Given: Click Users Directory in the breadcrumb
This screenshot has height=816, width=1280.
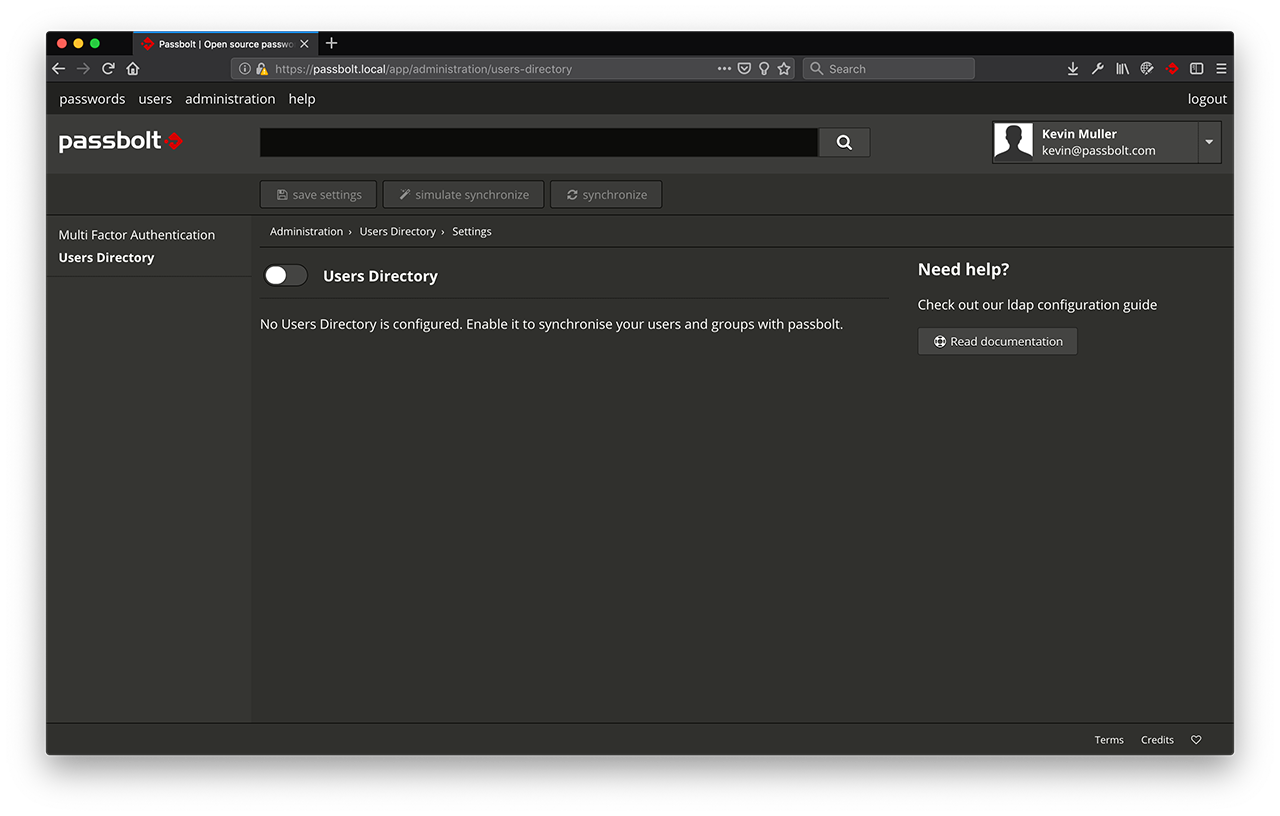Looking at the screenshot, I should [398, 231].
